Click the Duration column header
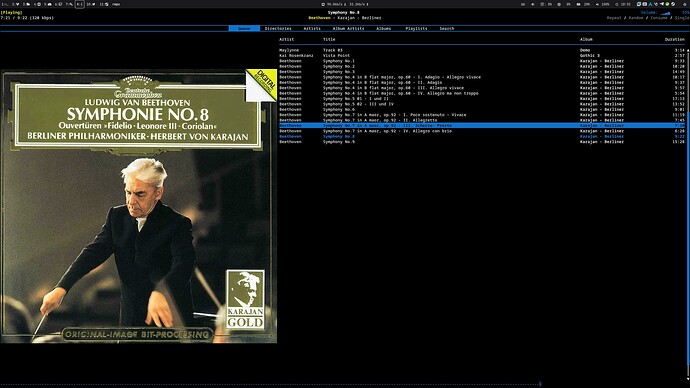Image resolution: width=690 pixels, height=388 pixels. (675, 40)
